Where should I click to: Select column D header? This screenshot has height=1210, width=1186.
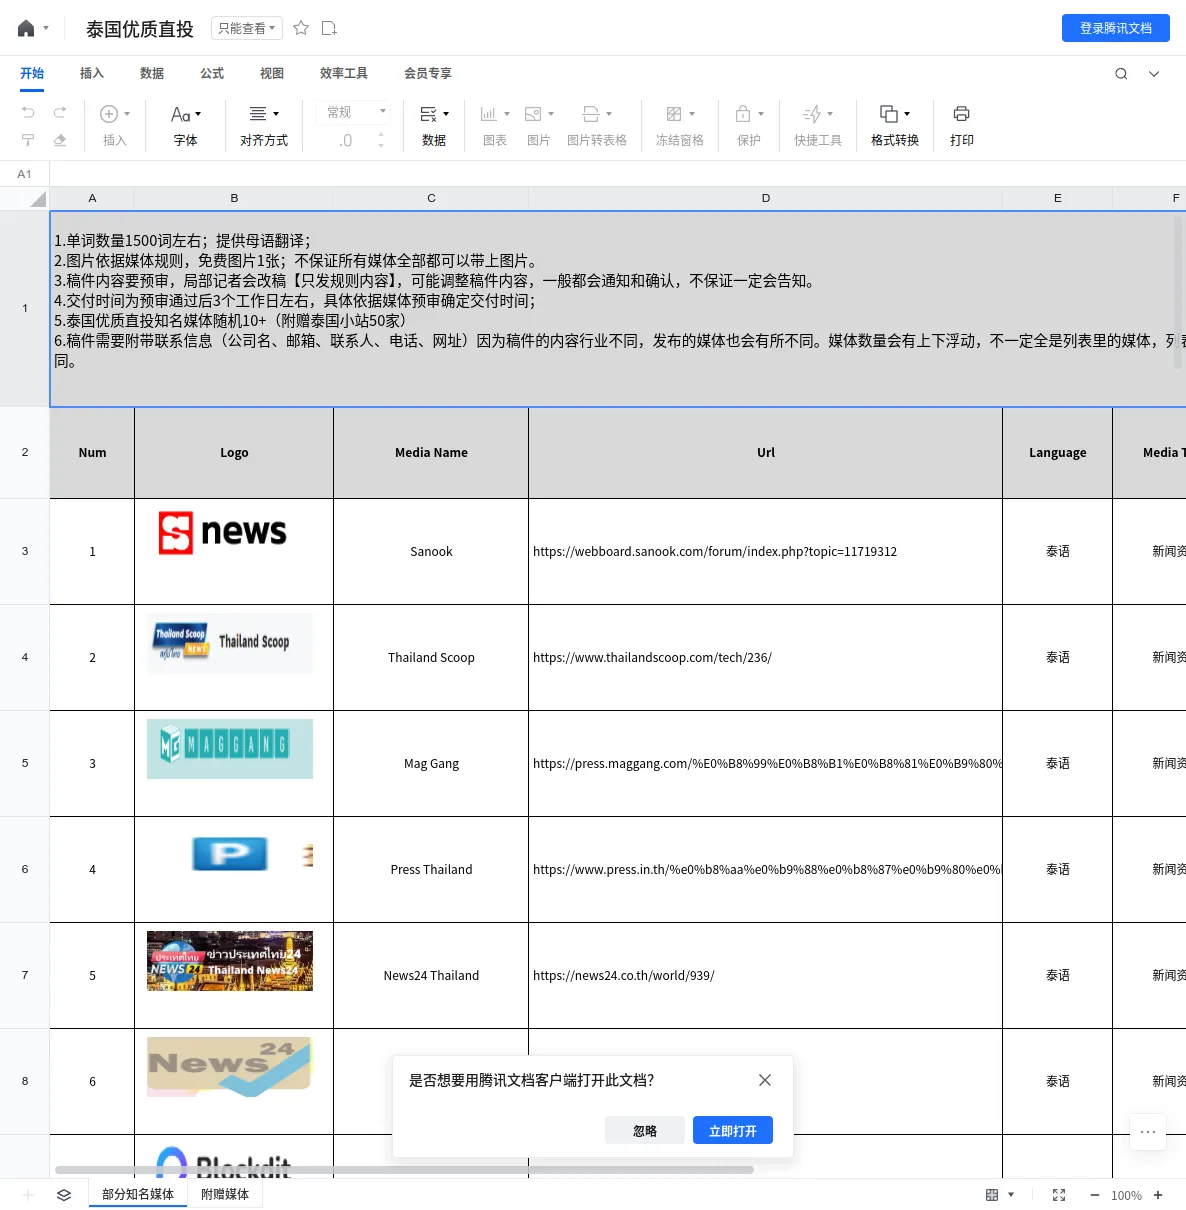(765, 198)
